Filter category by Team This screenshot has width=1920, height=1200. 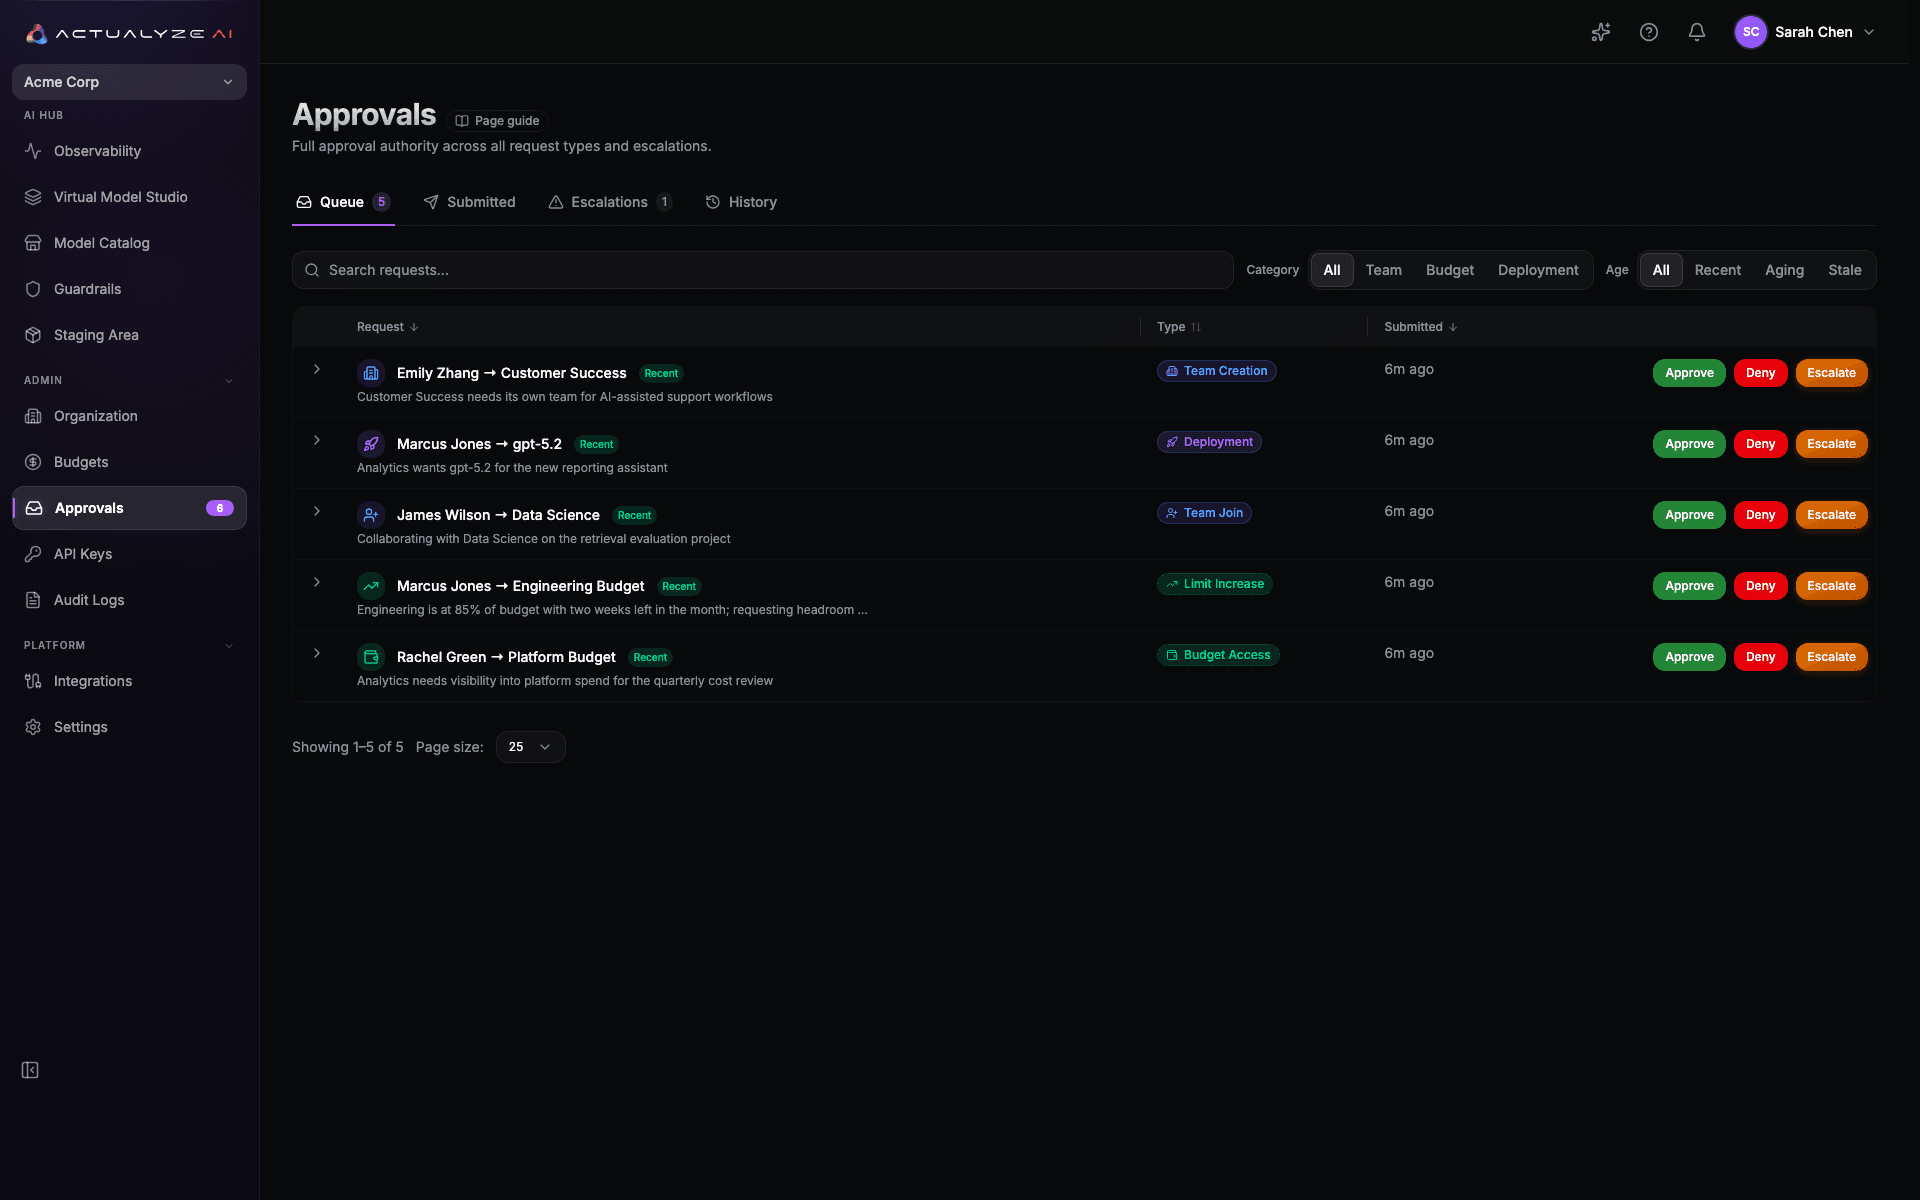pos(1383,270)
